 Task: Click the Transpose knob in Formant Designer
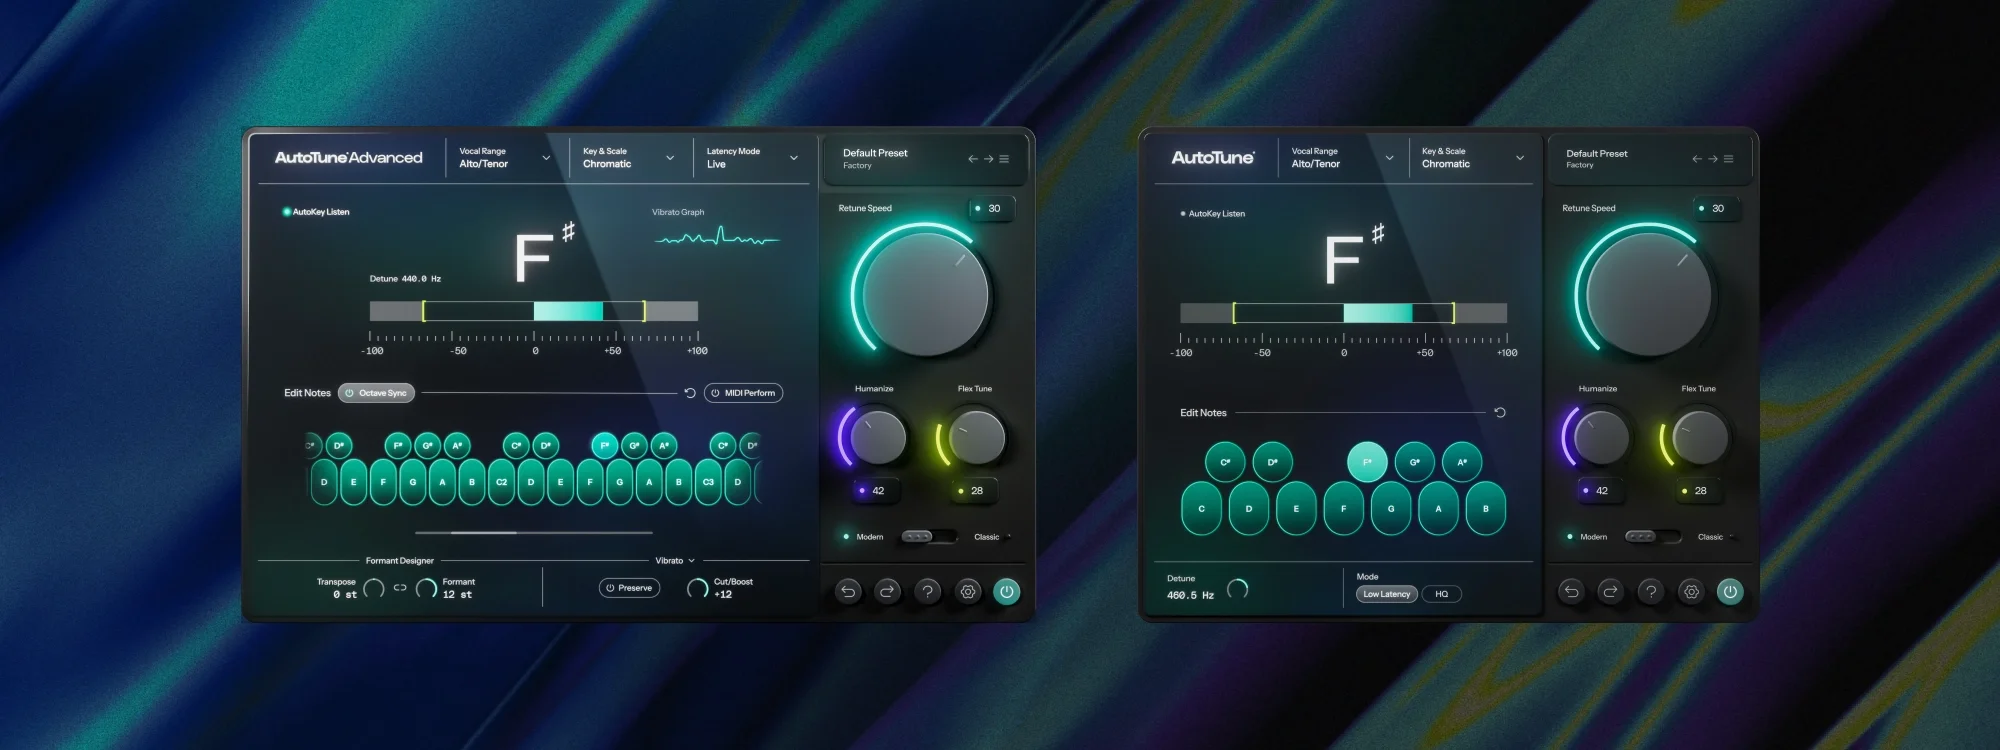click(374, 588)
